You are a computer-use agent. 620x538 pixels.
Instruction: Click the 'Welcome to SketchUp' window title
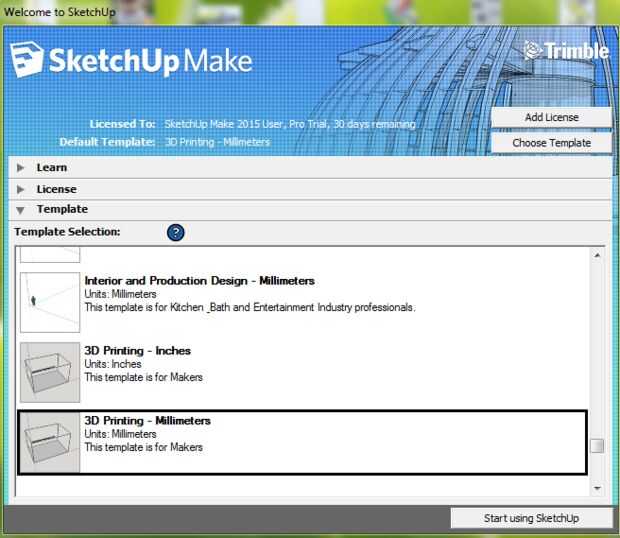(60, 12)
